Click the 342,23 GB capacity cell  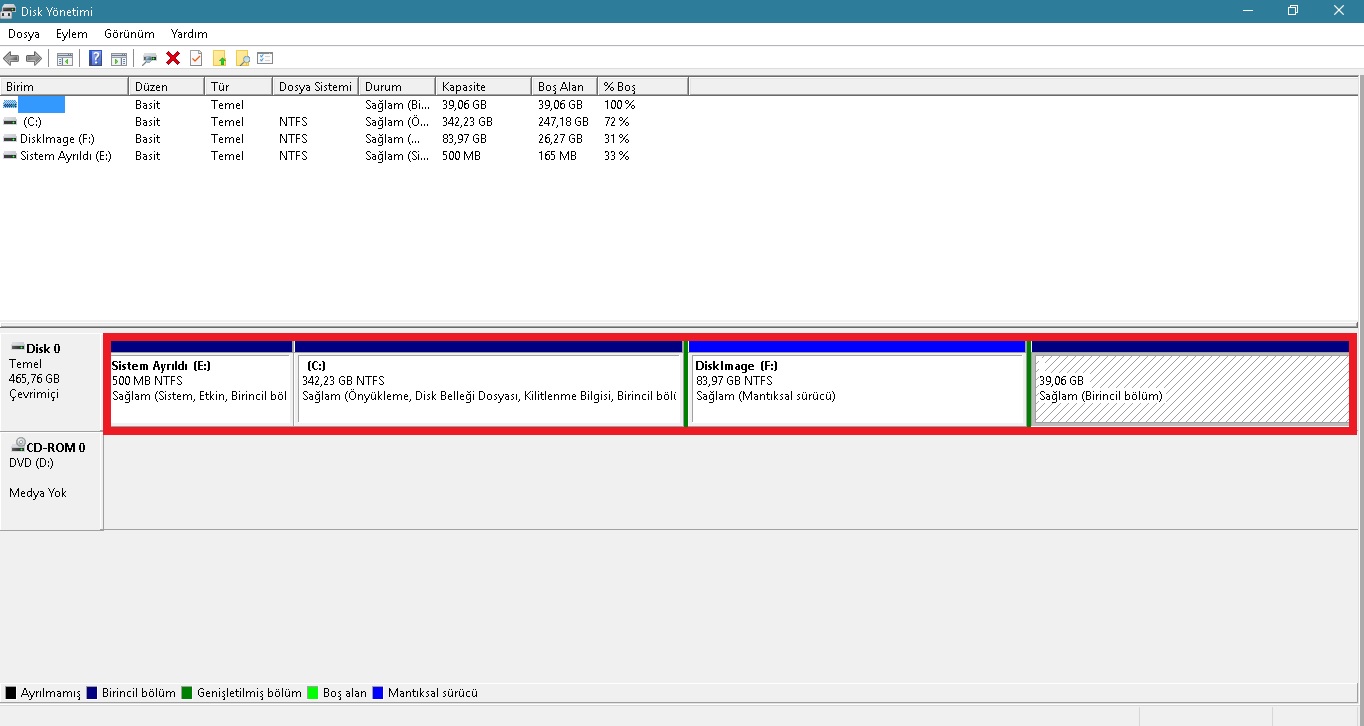click(x=465, y=121)
